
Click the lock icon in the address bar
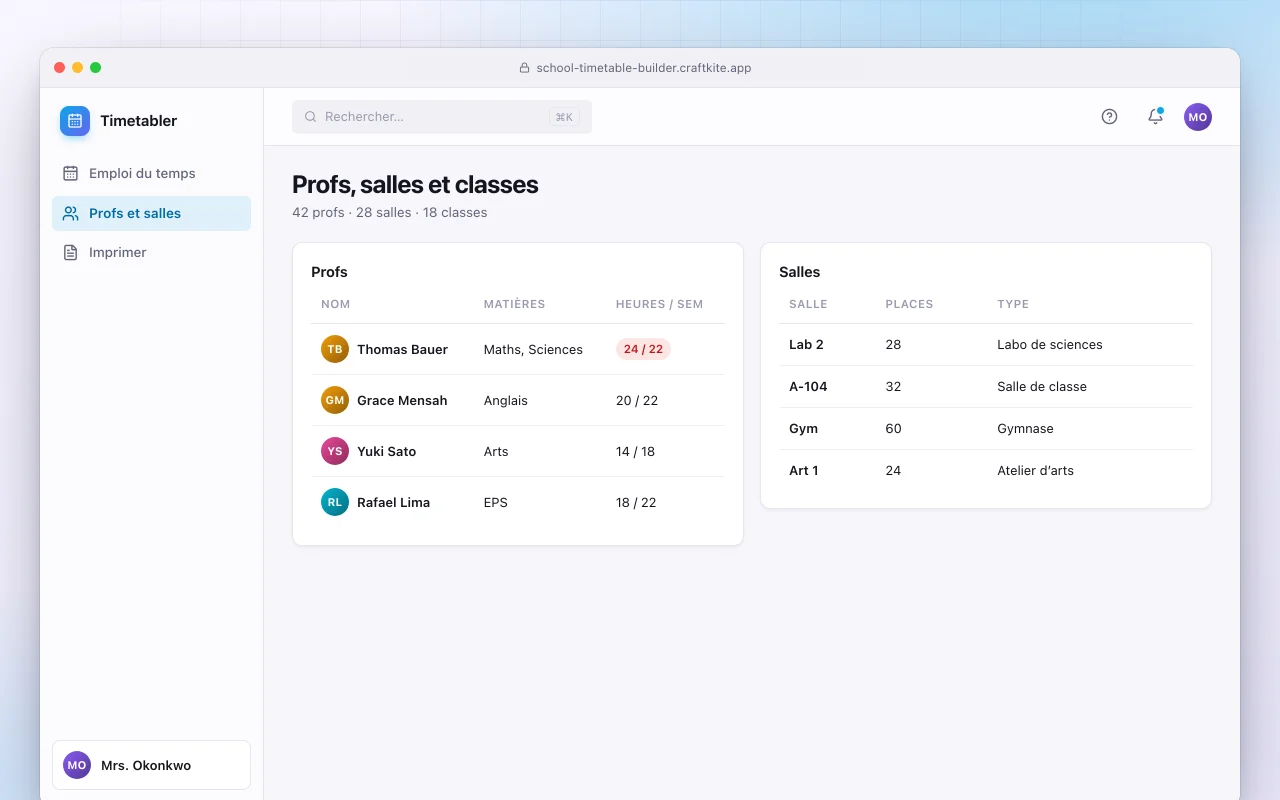[x=524, y=68]
